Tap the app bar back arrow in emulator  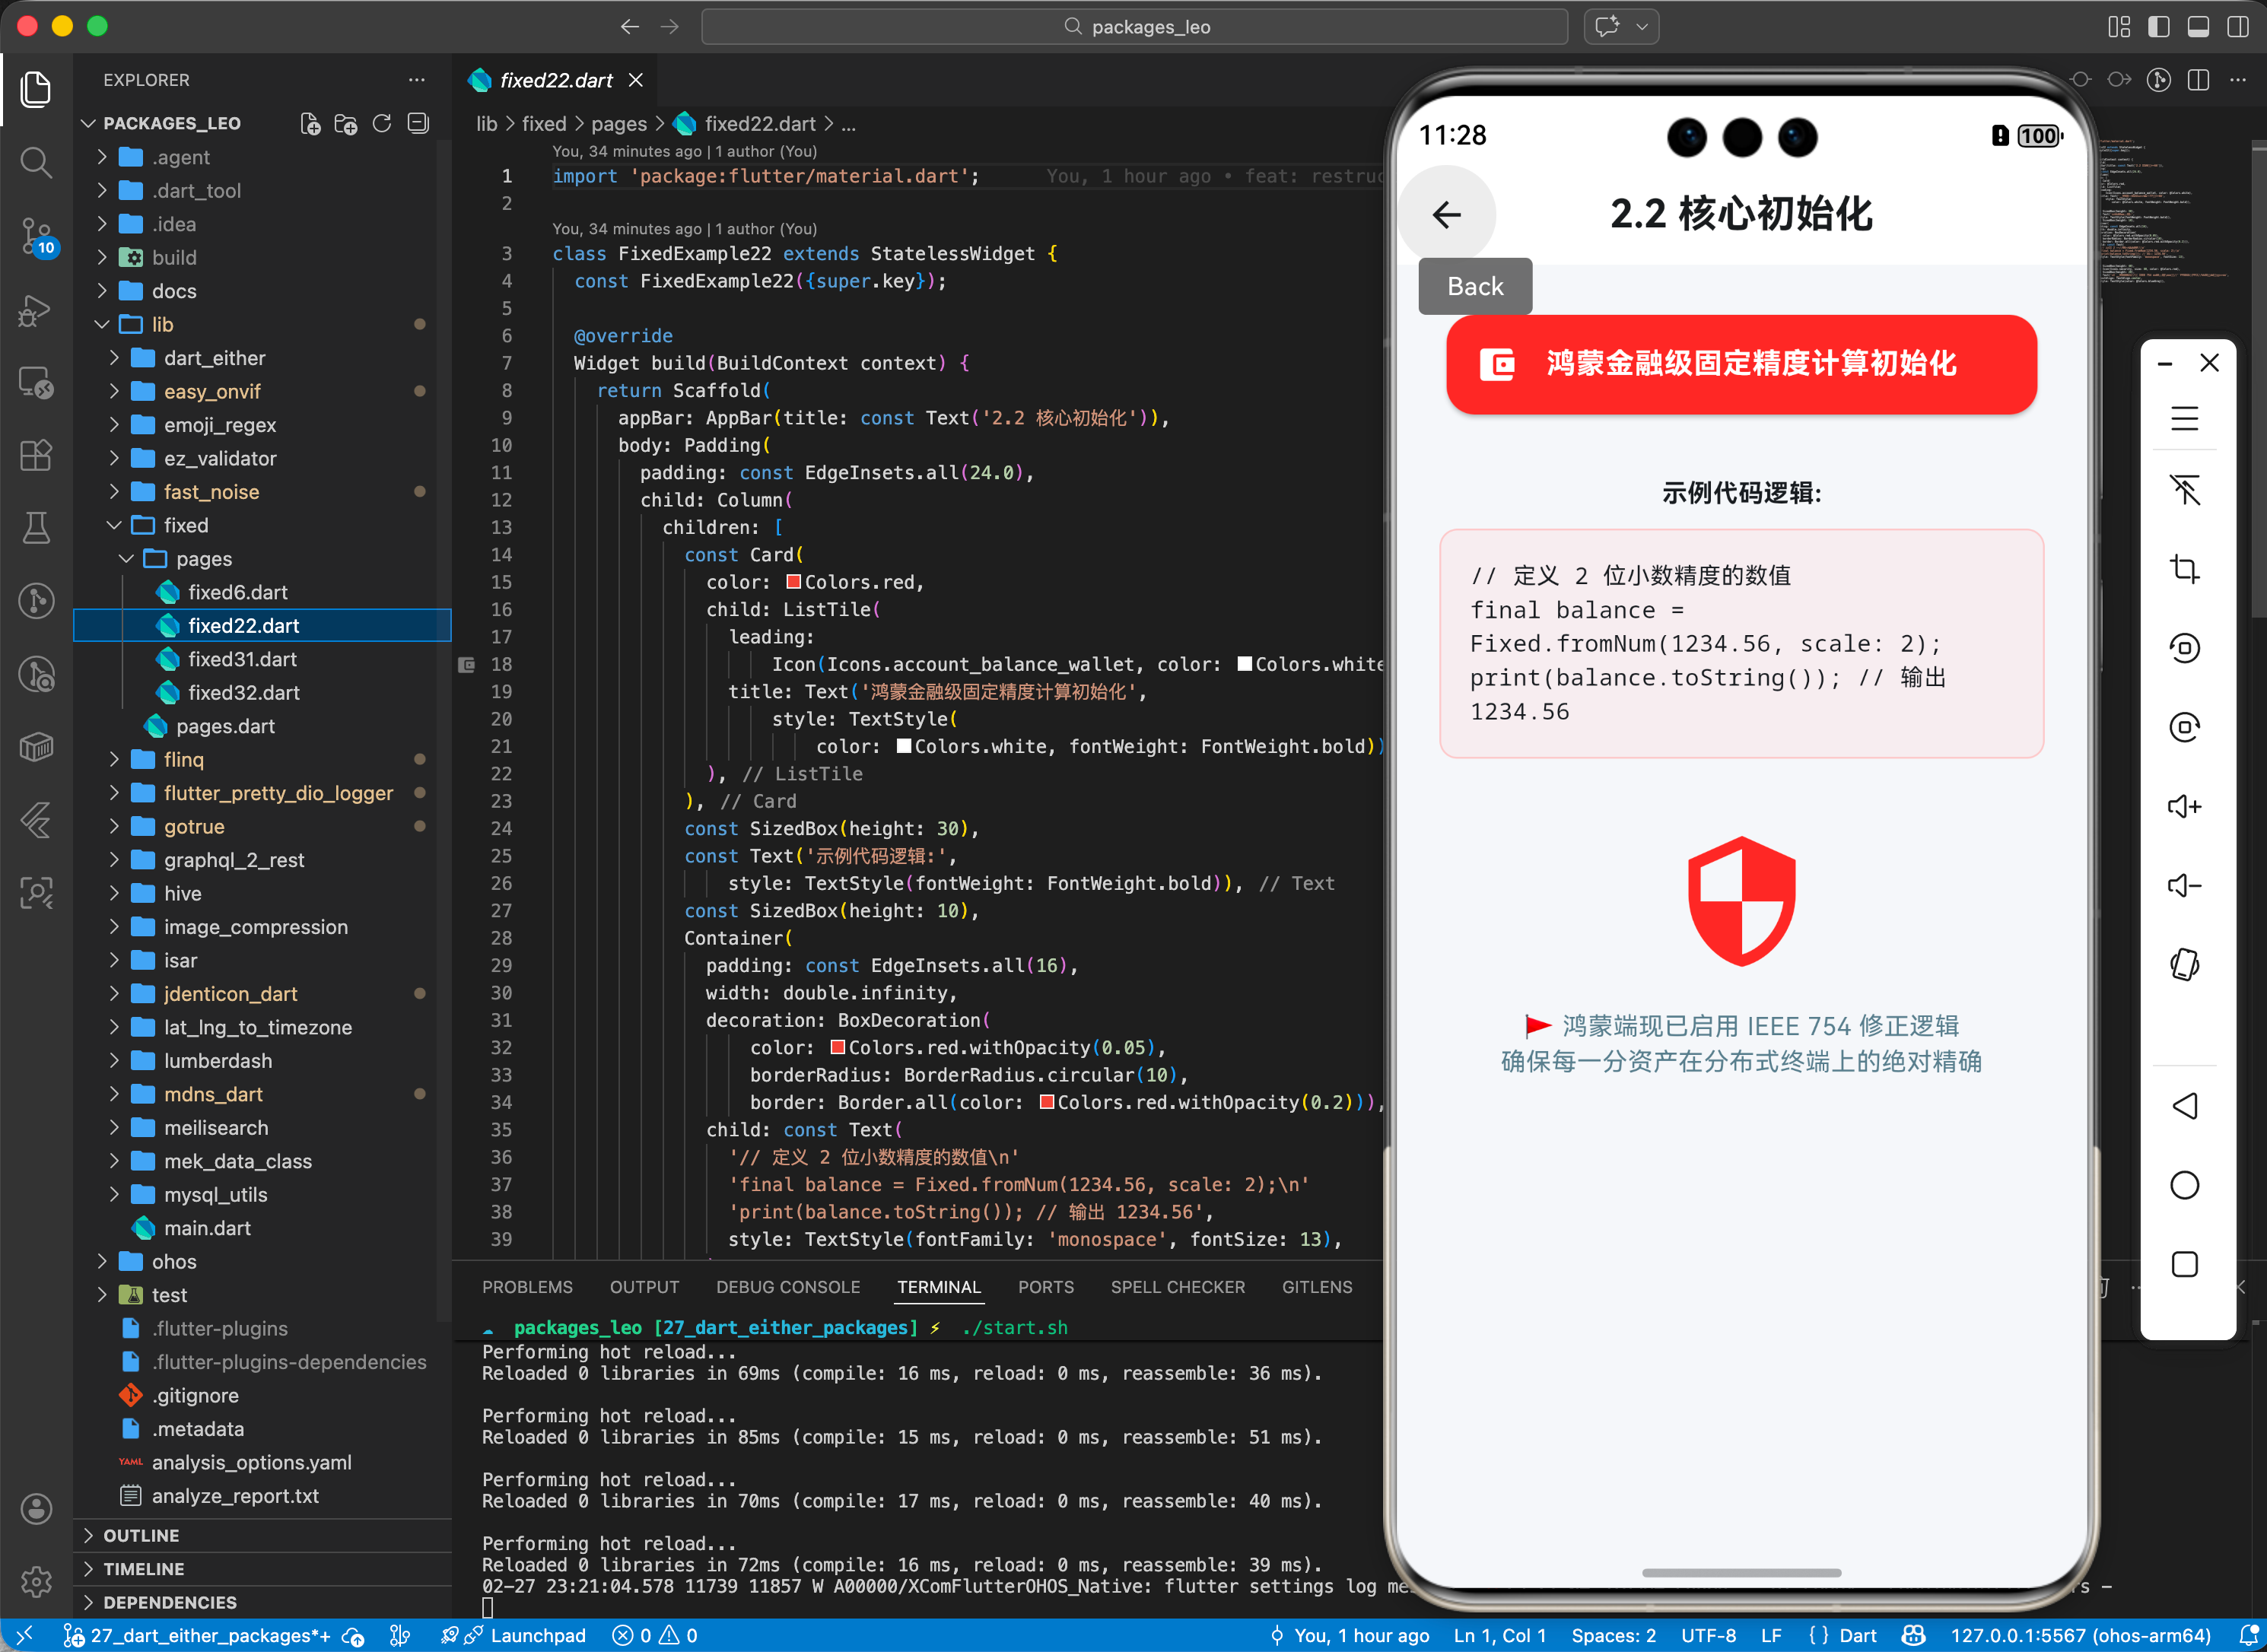tap(1446, 214)
